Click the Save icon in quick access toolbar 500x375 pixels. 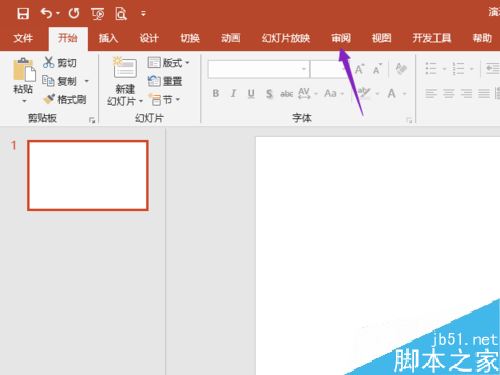[23, 14]
